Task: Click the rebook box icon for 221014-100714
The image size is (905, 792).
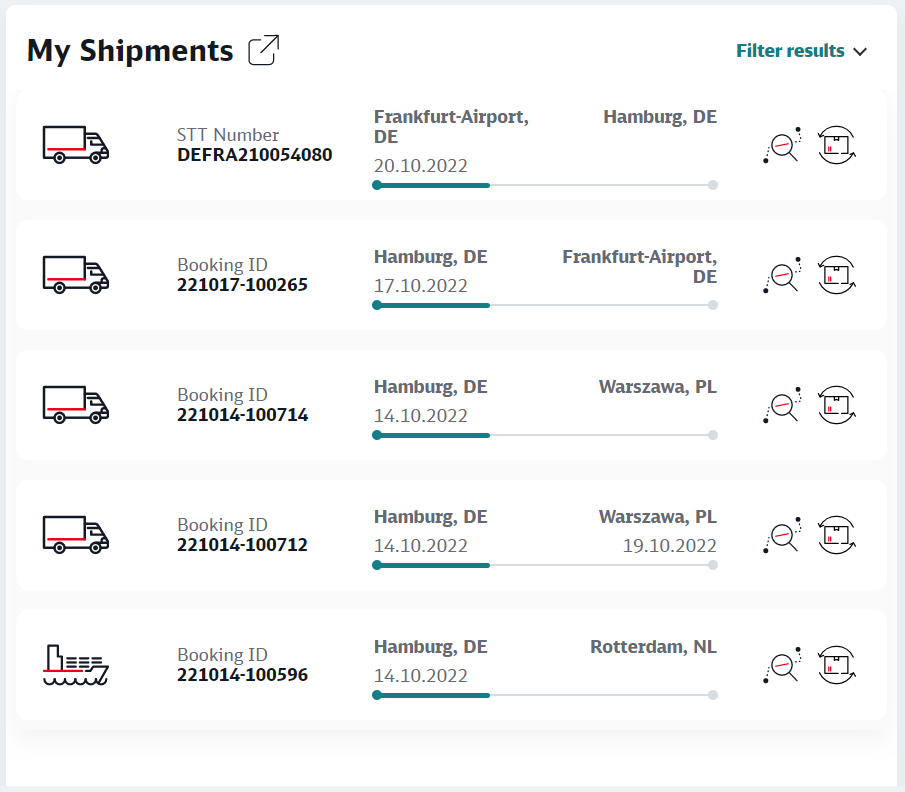Action: pyautogui.click(x=837, y=405)
